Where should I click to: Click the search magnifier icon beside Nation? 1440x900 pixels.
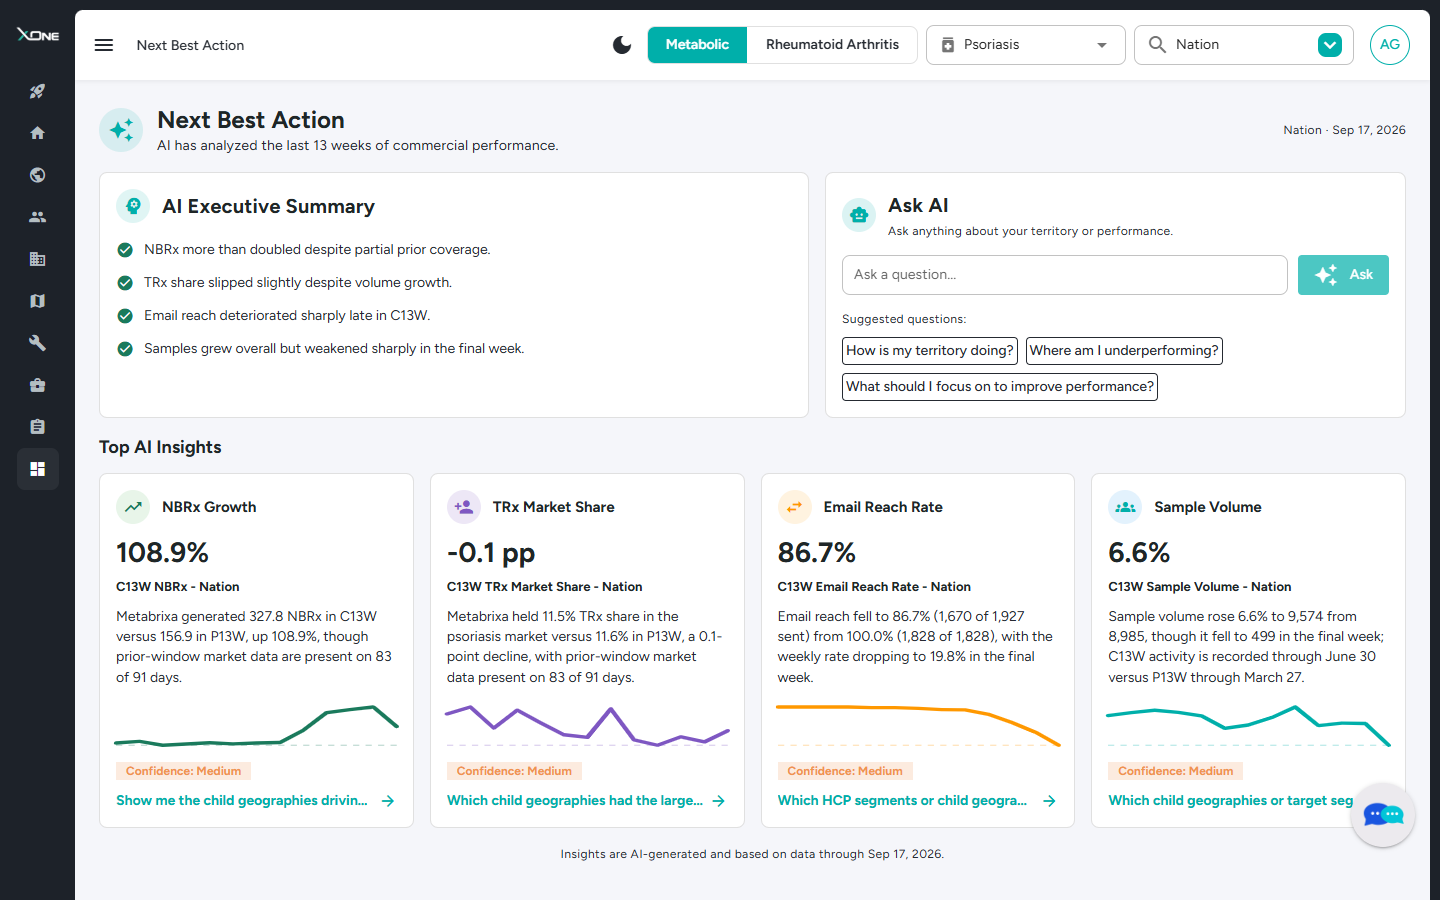pos(1157,45)
